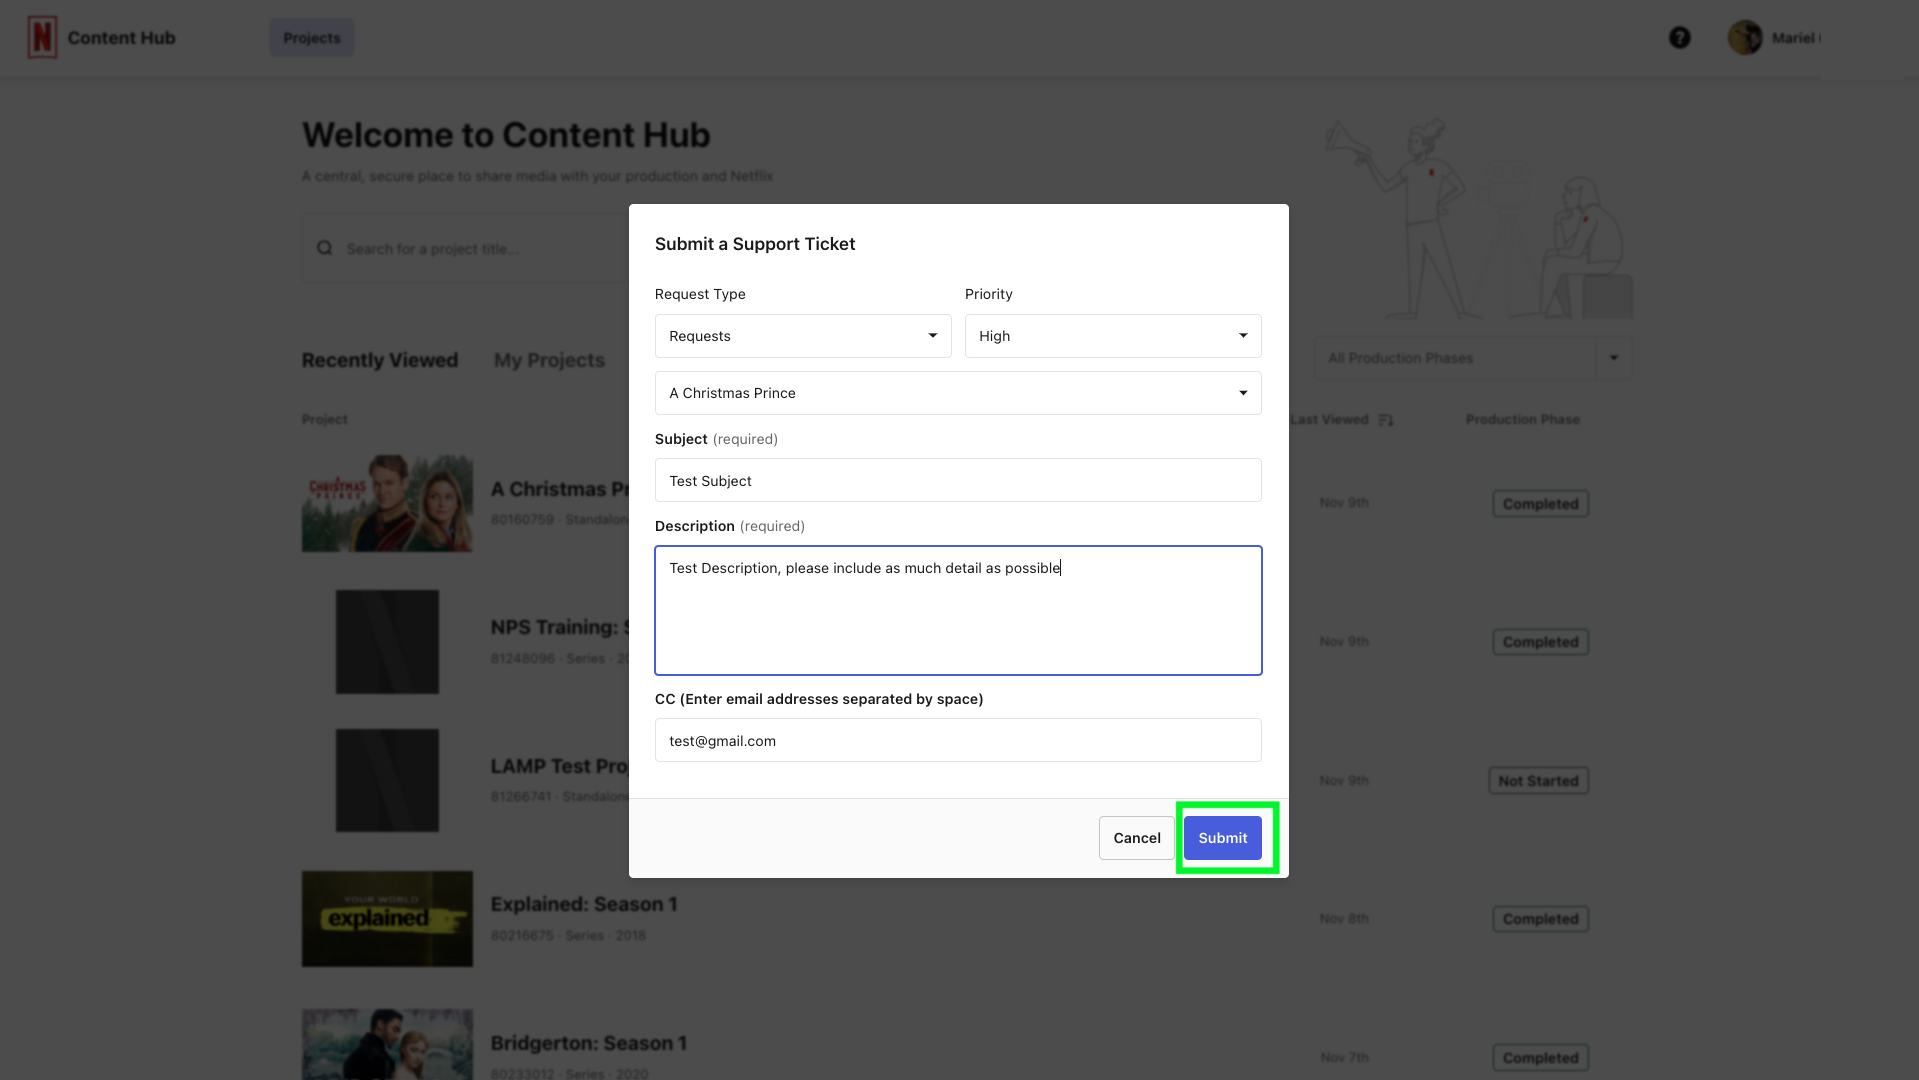
Task: Click the Completed badge for A Christmas Prince
Action: (1540, 504)
